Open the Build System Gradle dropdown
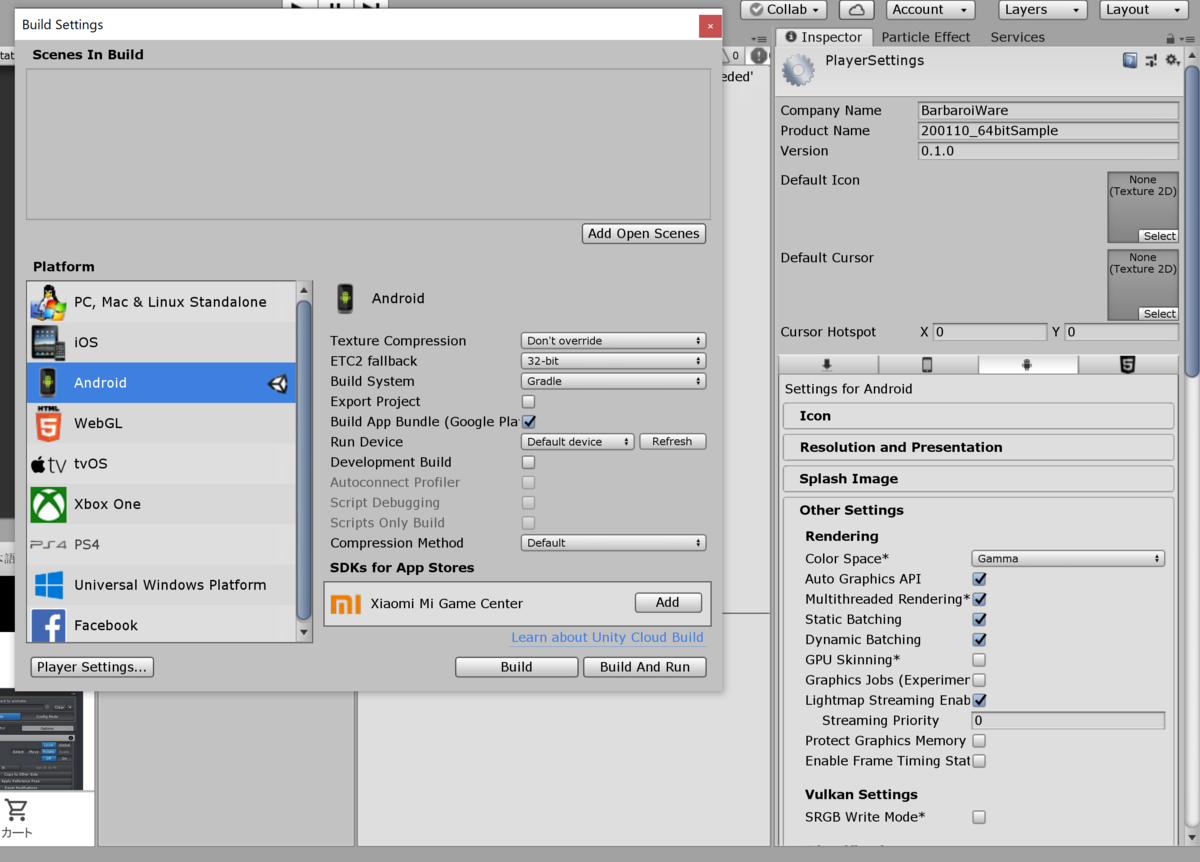The image size is (1200, 862). pos(613,381)
